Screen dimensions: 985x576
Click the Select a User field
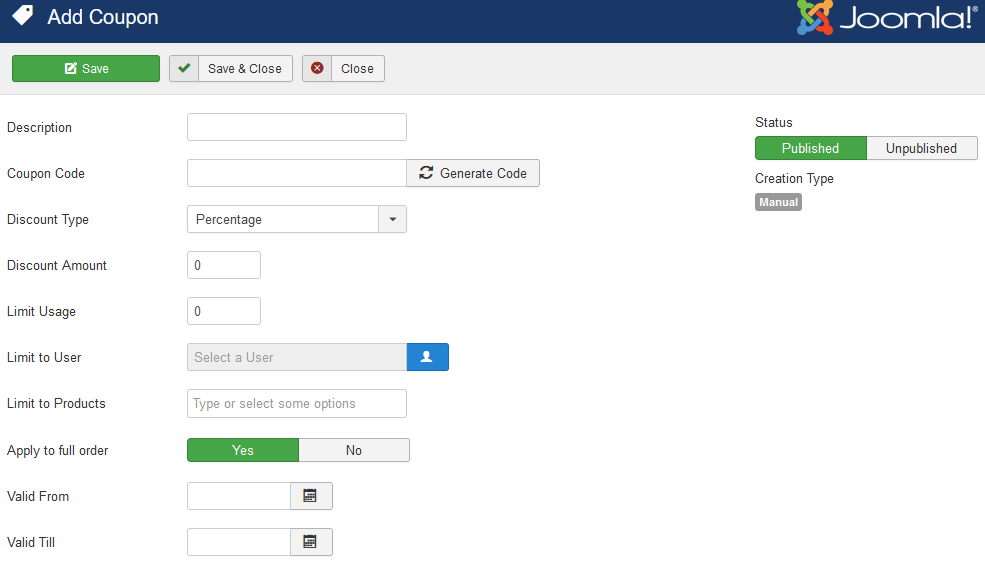297,357
